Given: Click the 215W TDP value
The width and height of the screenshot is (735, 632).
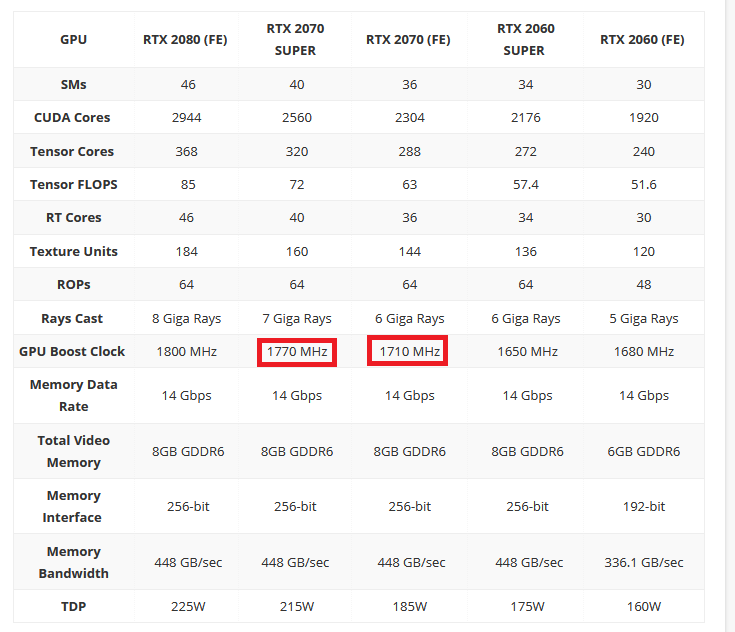Looking at the screenshot, I should click(297, 607).
